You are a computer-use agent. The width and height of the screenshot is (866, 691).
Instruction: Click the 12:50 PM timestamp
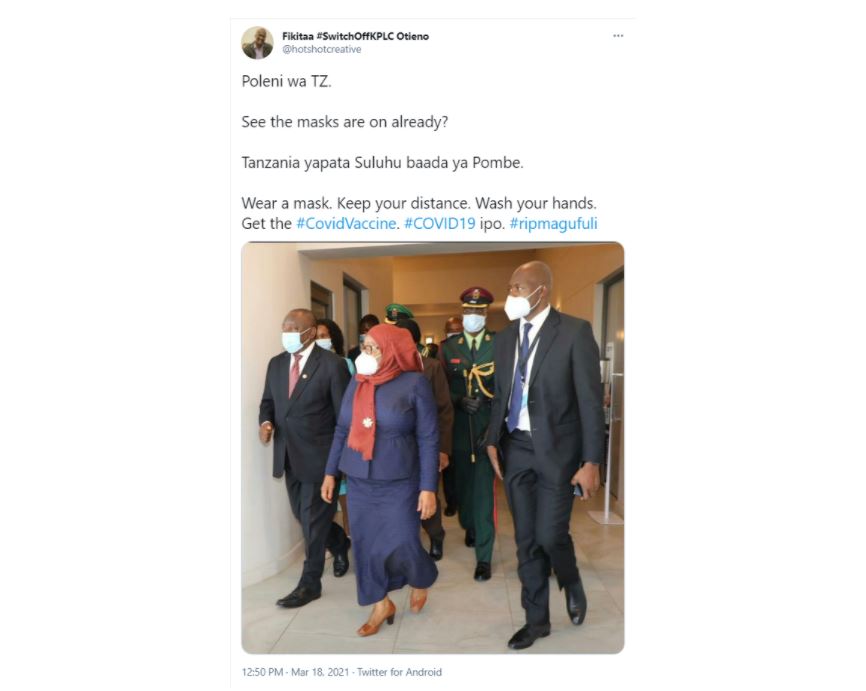[x=262, y=672]
